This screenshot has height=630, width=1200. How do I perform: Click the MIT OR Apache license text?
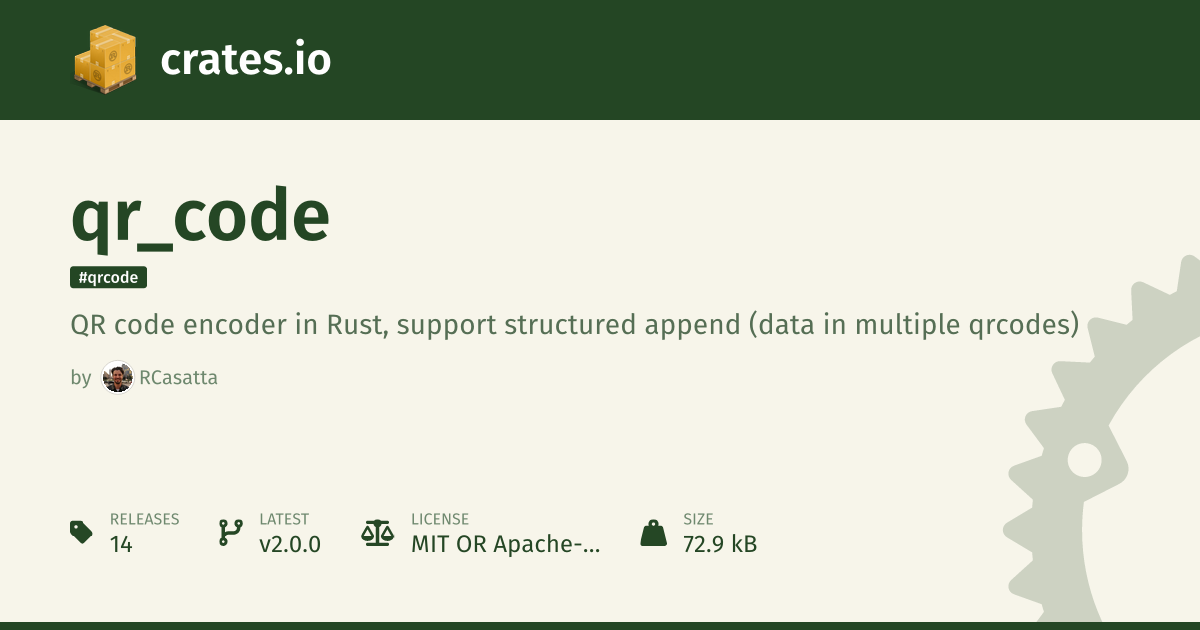506,545
